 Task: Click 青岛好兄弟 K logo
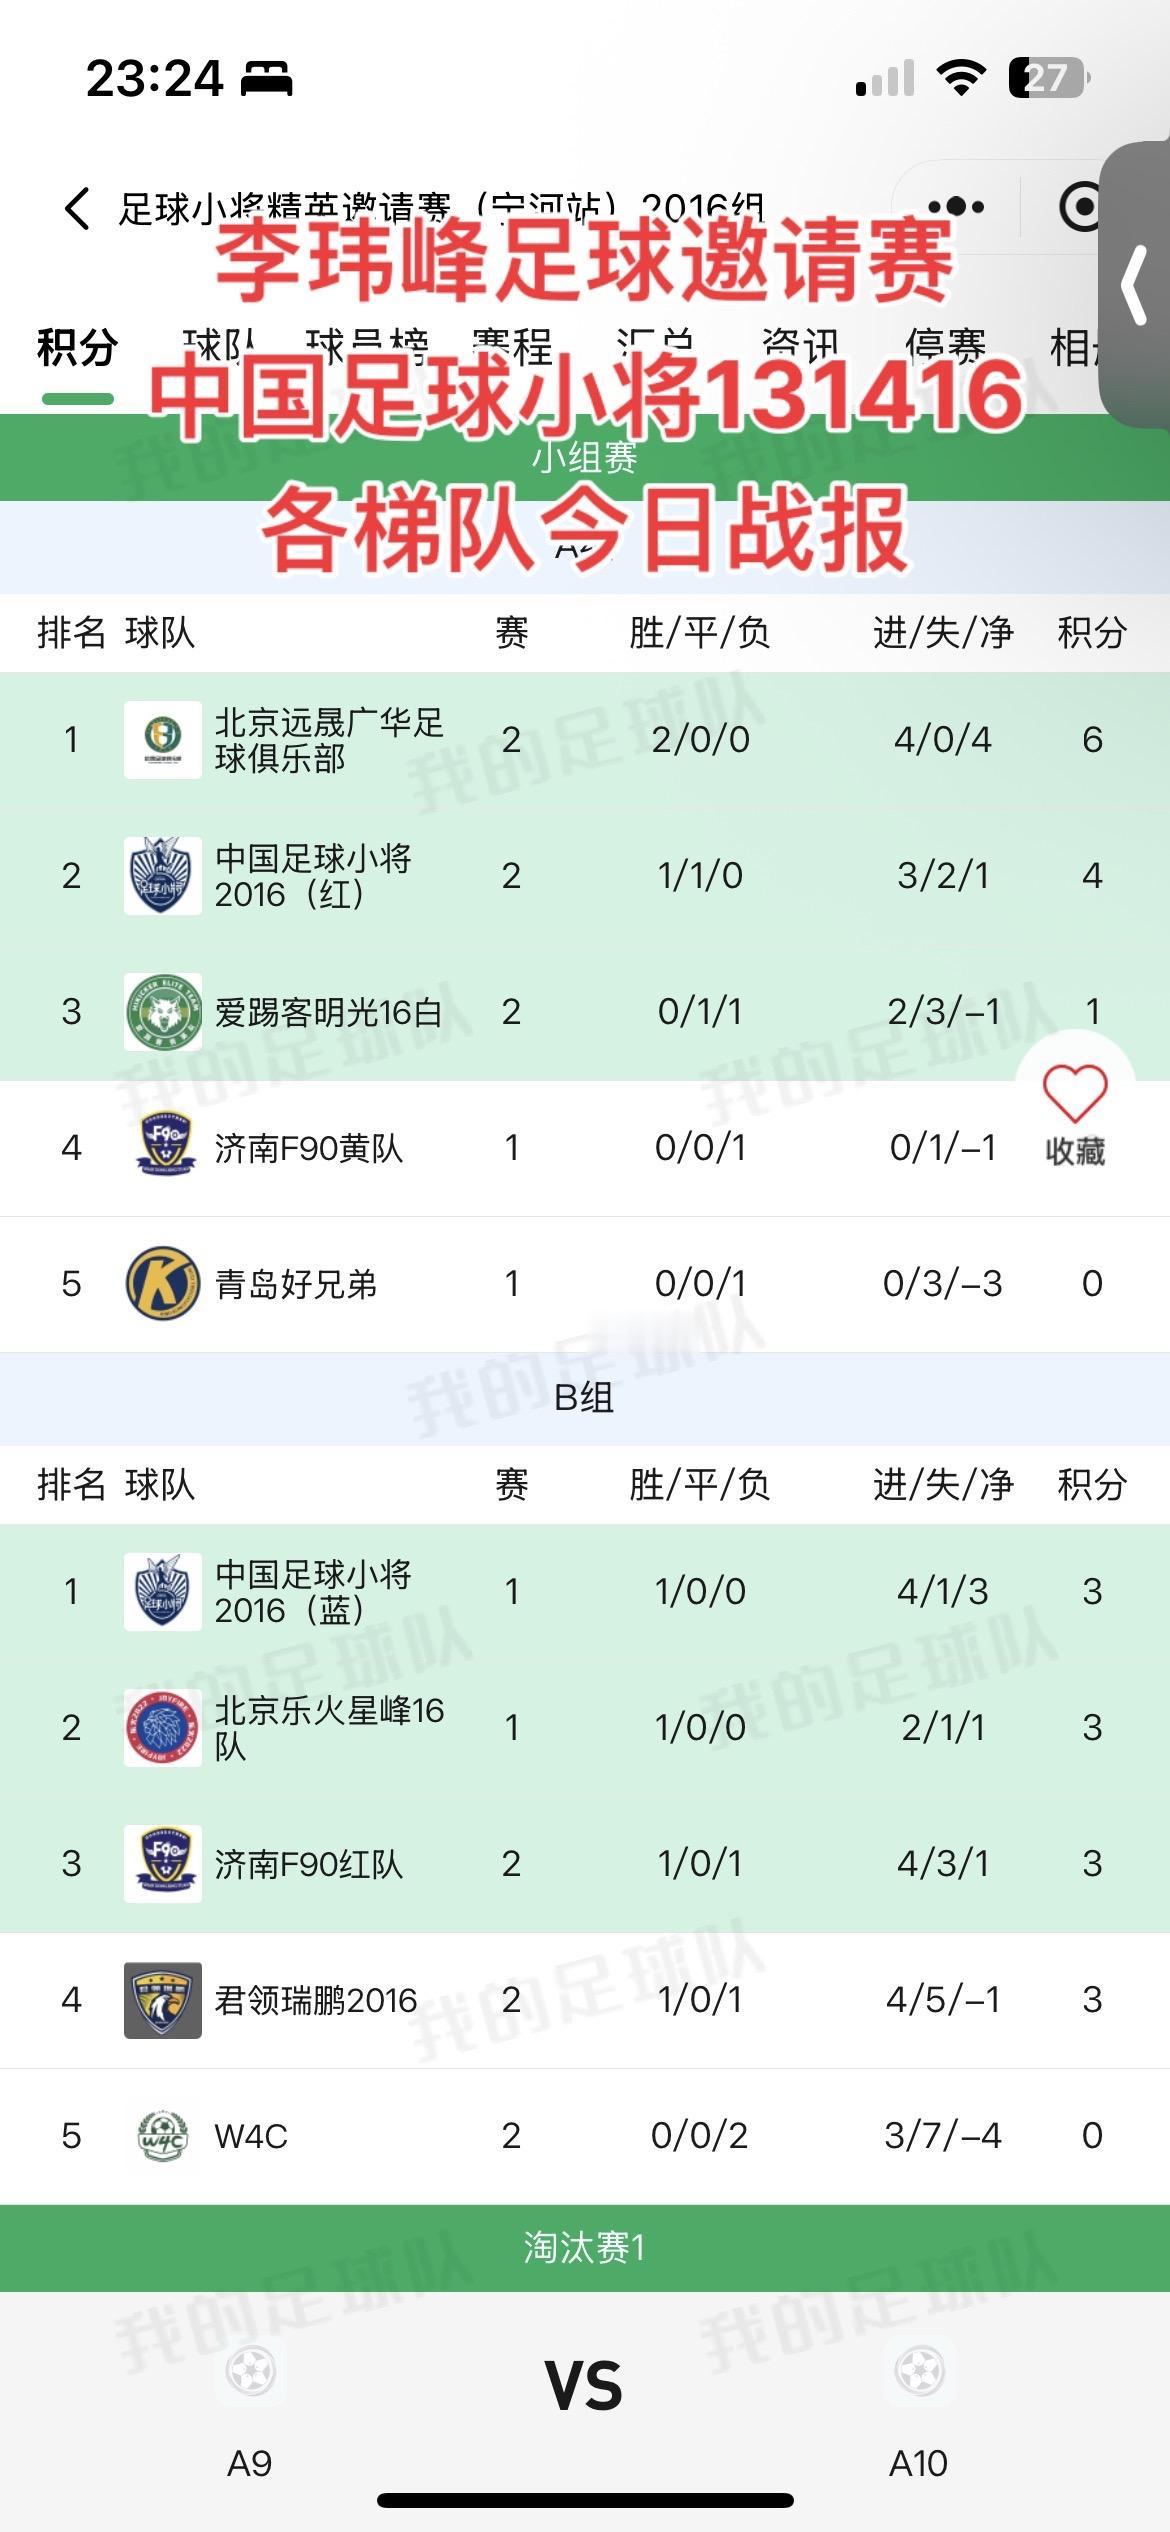click(x=163, y=1284)
